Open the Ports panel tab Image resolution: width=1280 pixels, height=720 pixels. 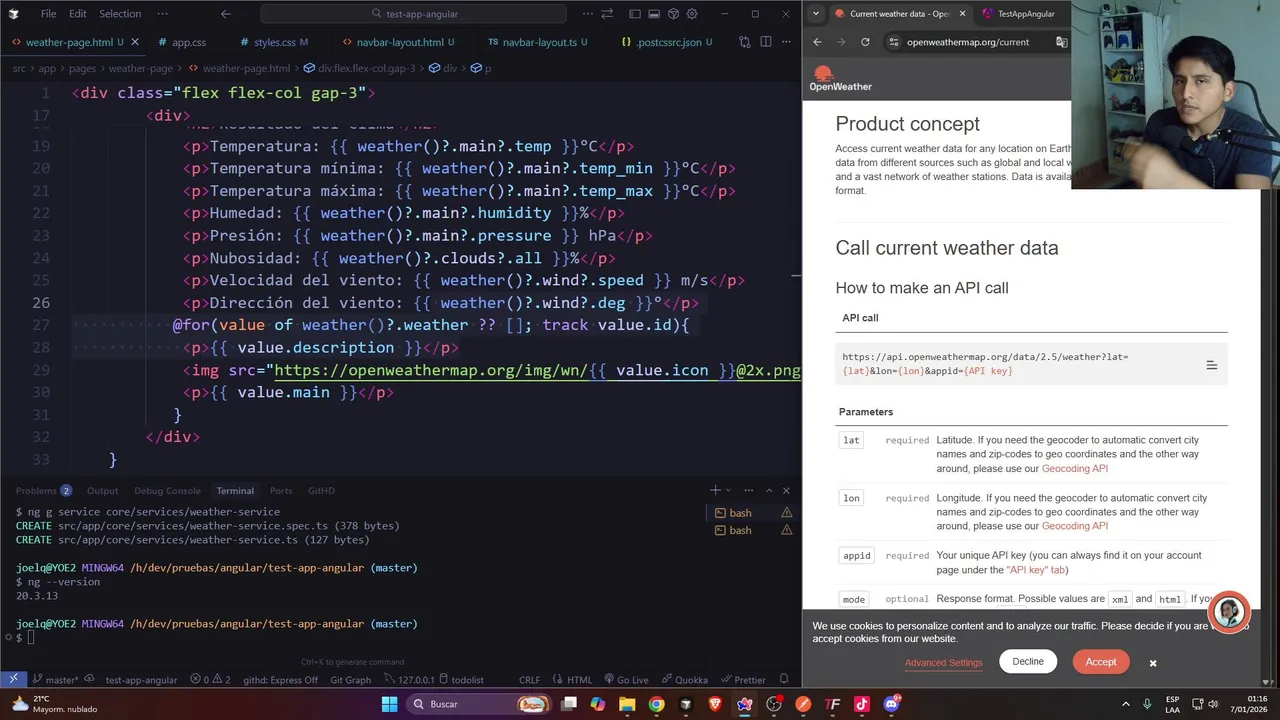tap(281, 490)
